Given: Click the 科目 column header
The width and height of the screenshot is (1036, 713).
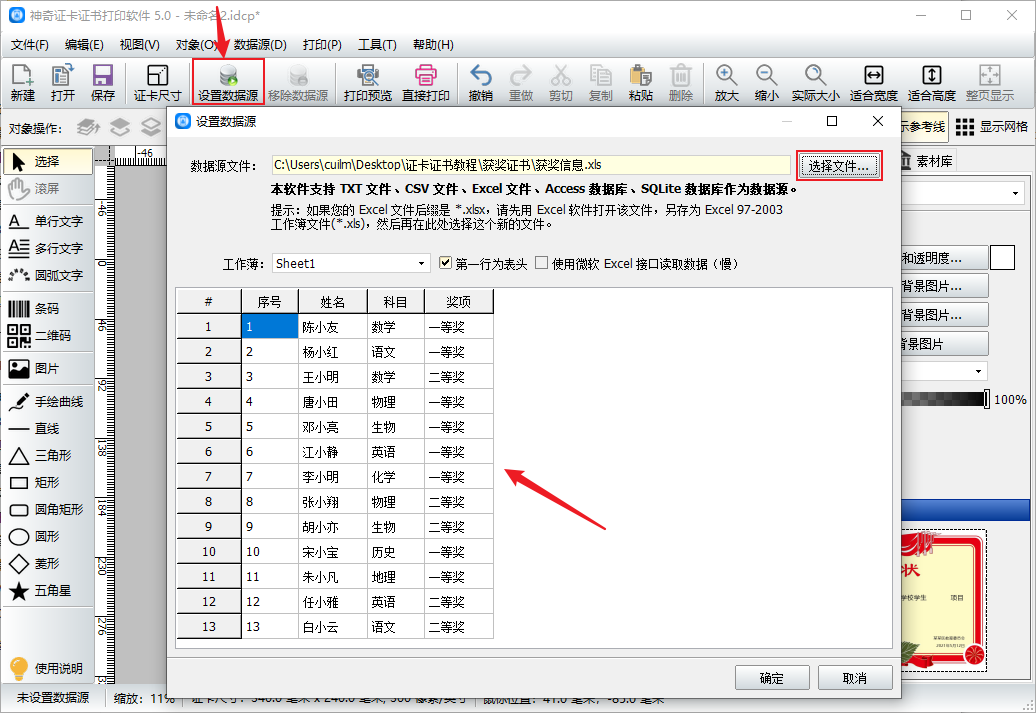Looking at the screenshot, I should tap(395, 302).
